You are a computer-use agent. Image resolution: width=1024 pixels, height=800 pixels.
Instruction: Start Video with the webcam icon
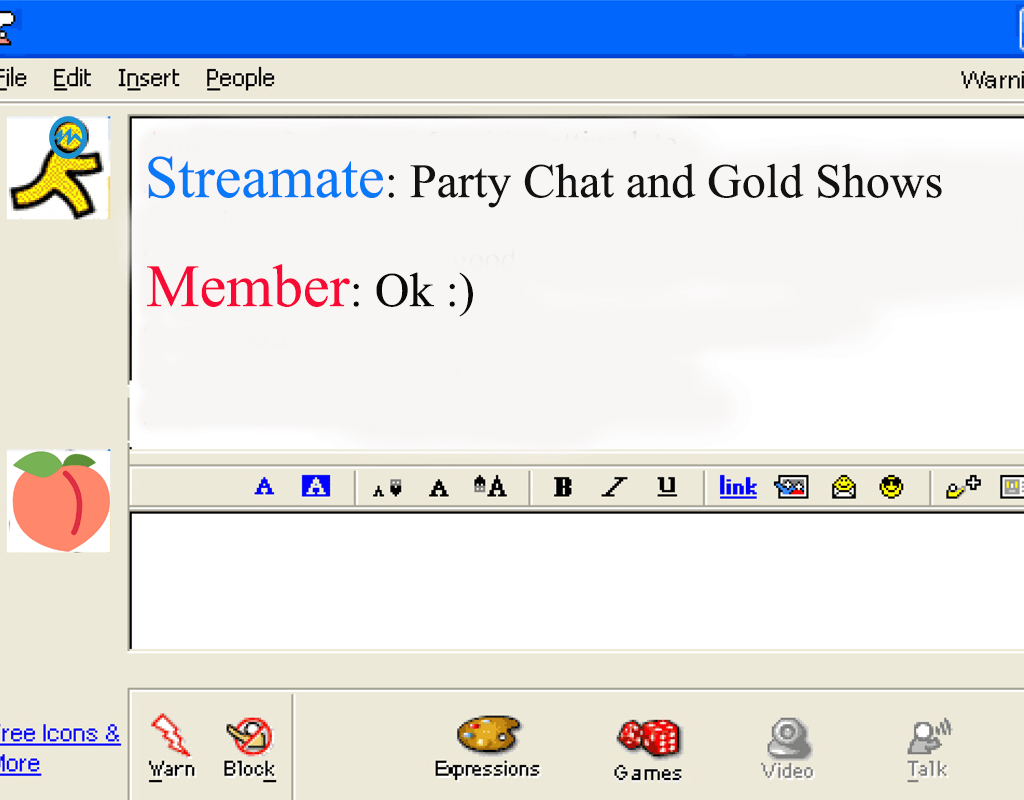788,748
